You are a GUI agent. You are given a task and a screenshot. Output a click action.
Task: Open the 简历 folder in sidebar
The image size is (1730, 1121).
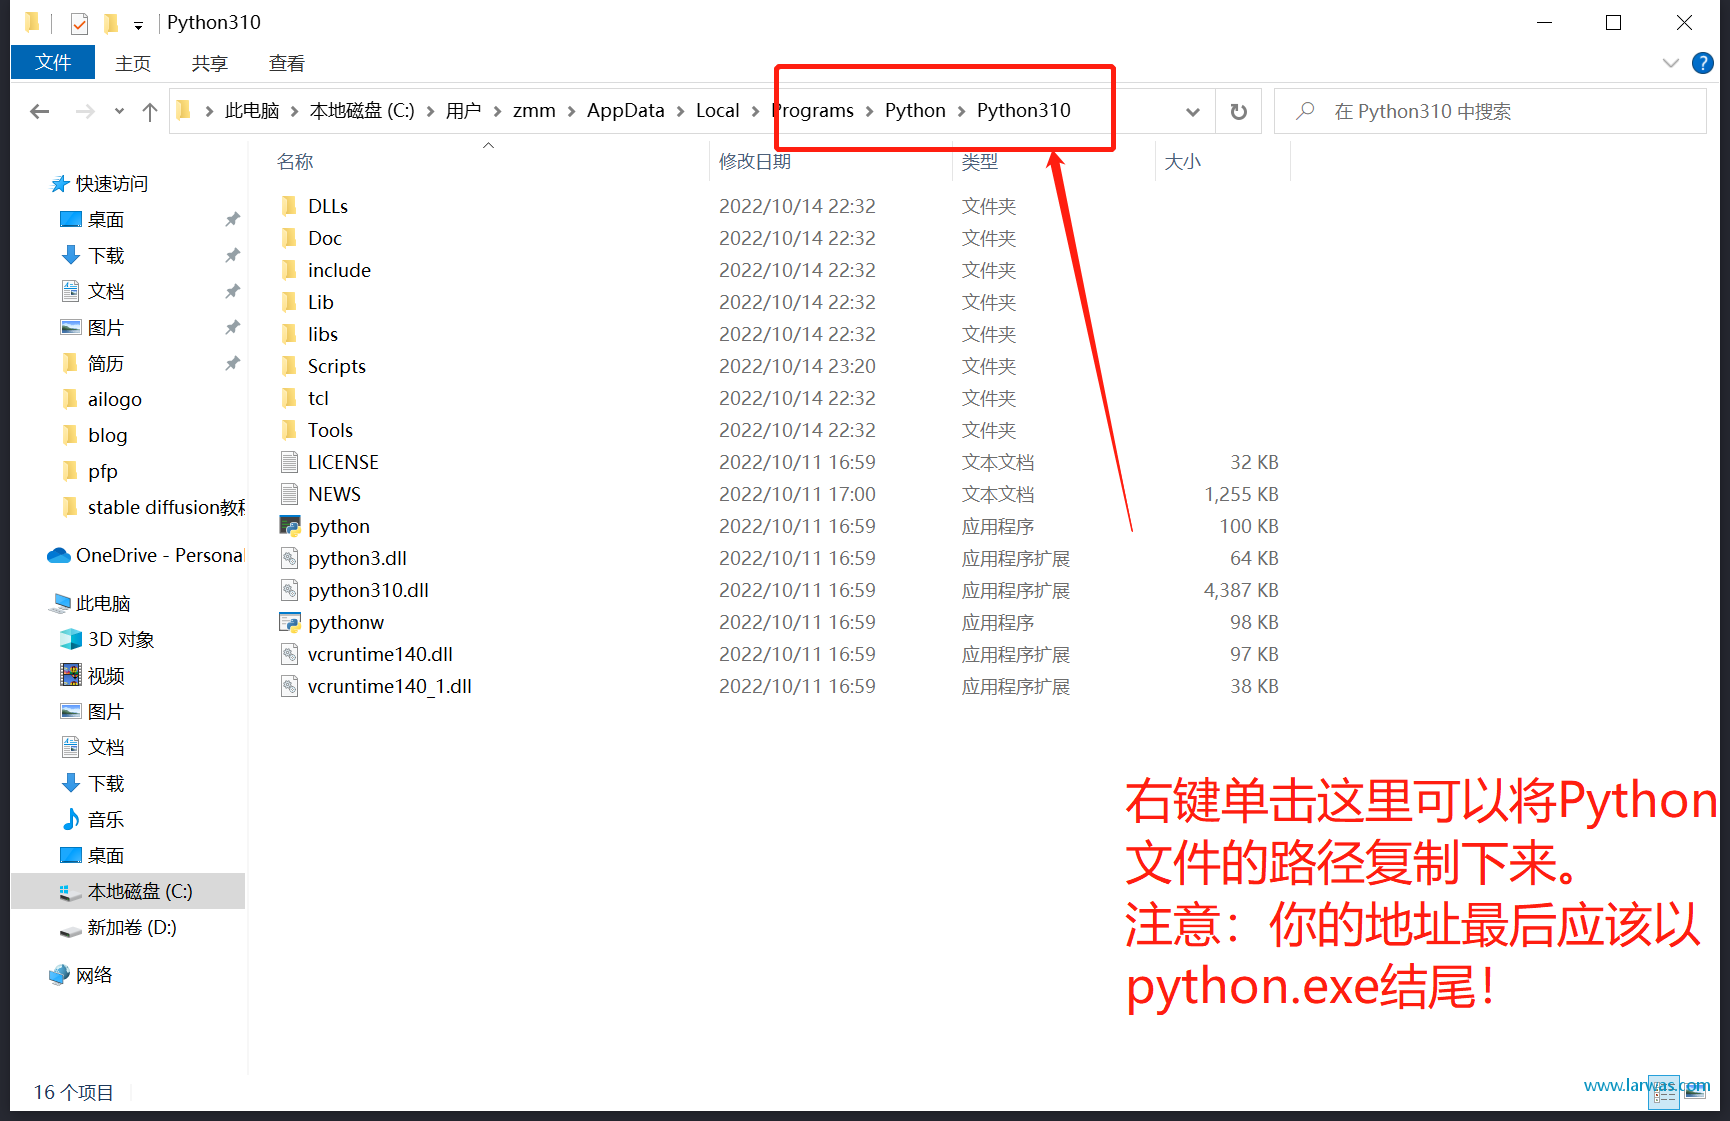click(105, 363)
